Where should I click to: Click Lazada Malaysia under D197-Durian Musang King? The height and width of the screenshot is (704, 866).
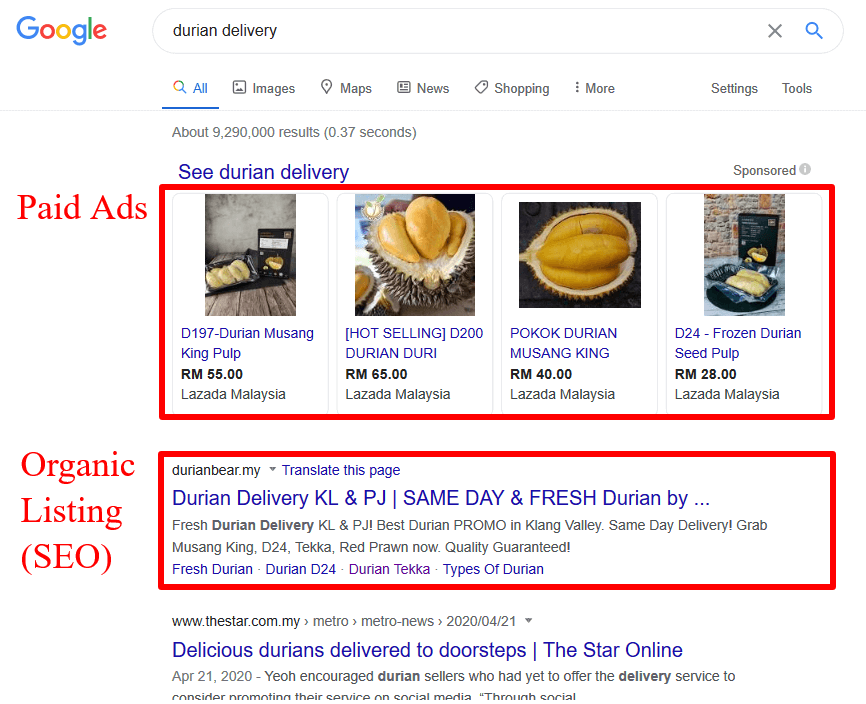click(233, 394)
